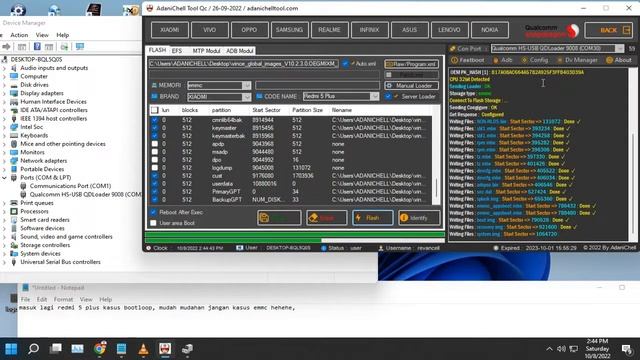Click the AdaniChell tool taskbar icon

point(165,349)
